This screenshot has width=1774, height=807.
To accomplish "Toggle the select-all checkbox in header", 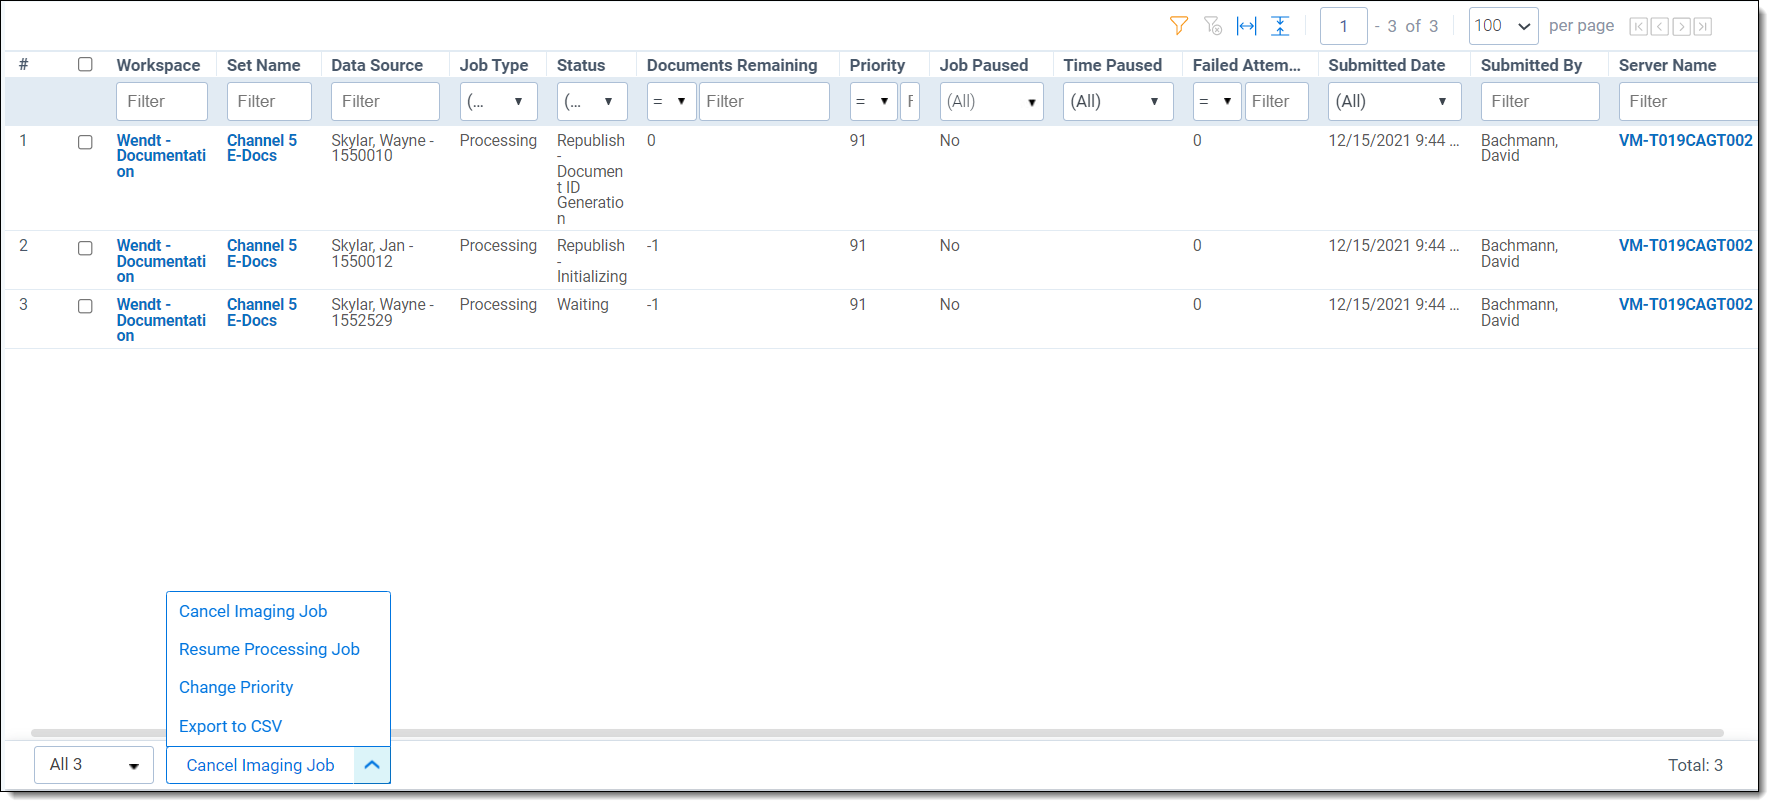I will pos(85,64).
